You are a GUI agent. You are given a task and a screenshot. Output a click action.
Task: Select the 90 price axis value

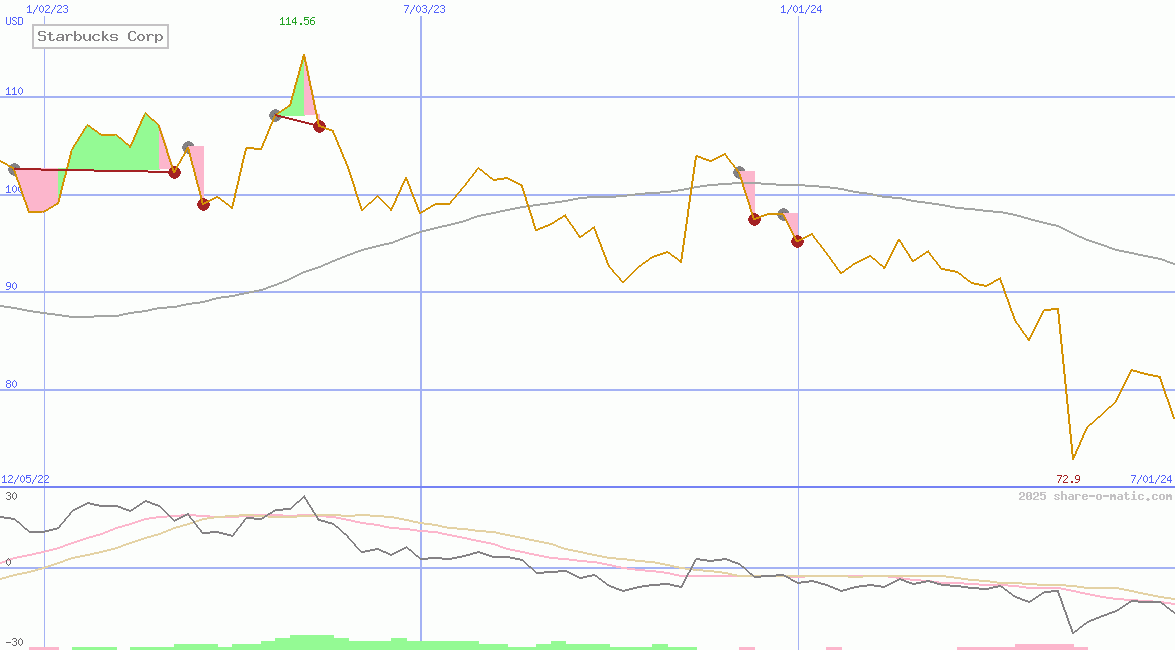pyautogui.click(x=10, y=286)
